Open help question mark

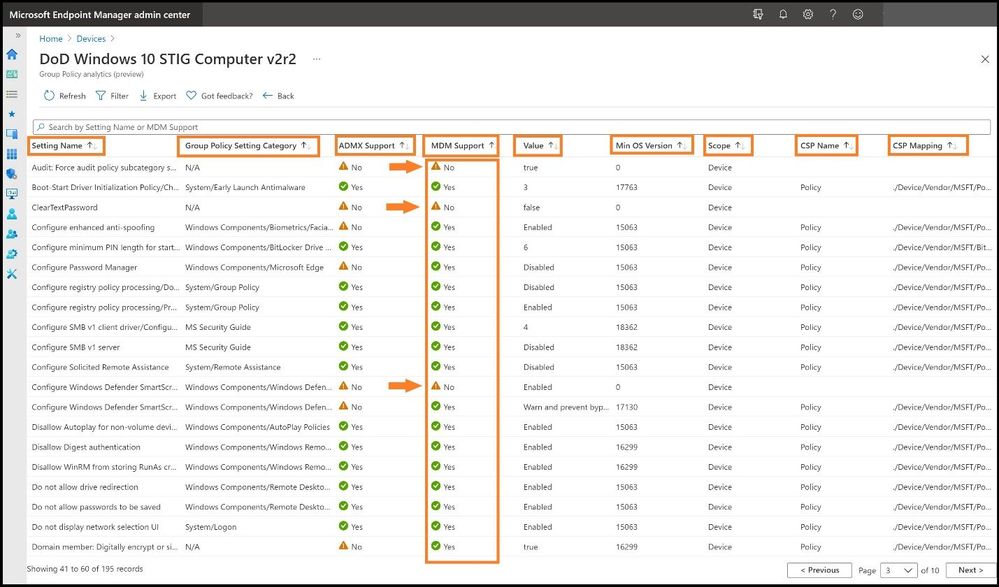833,14
